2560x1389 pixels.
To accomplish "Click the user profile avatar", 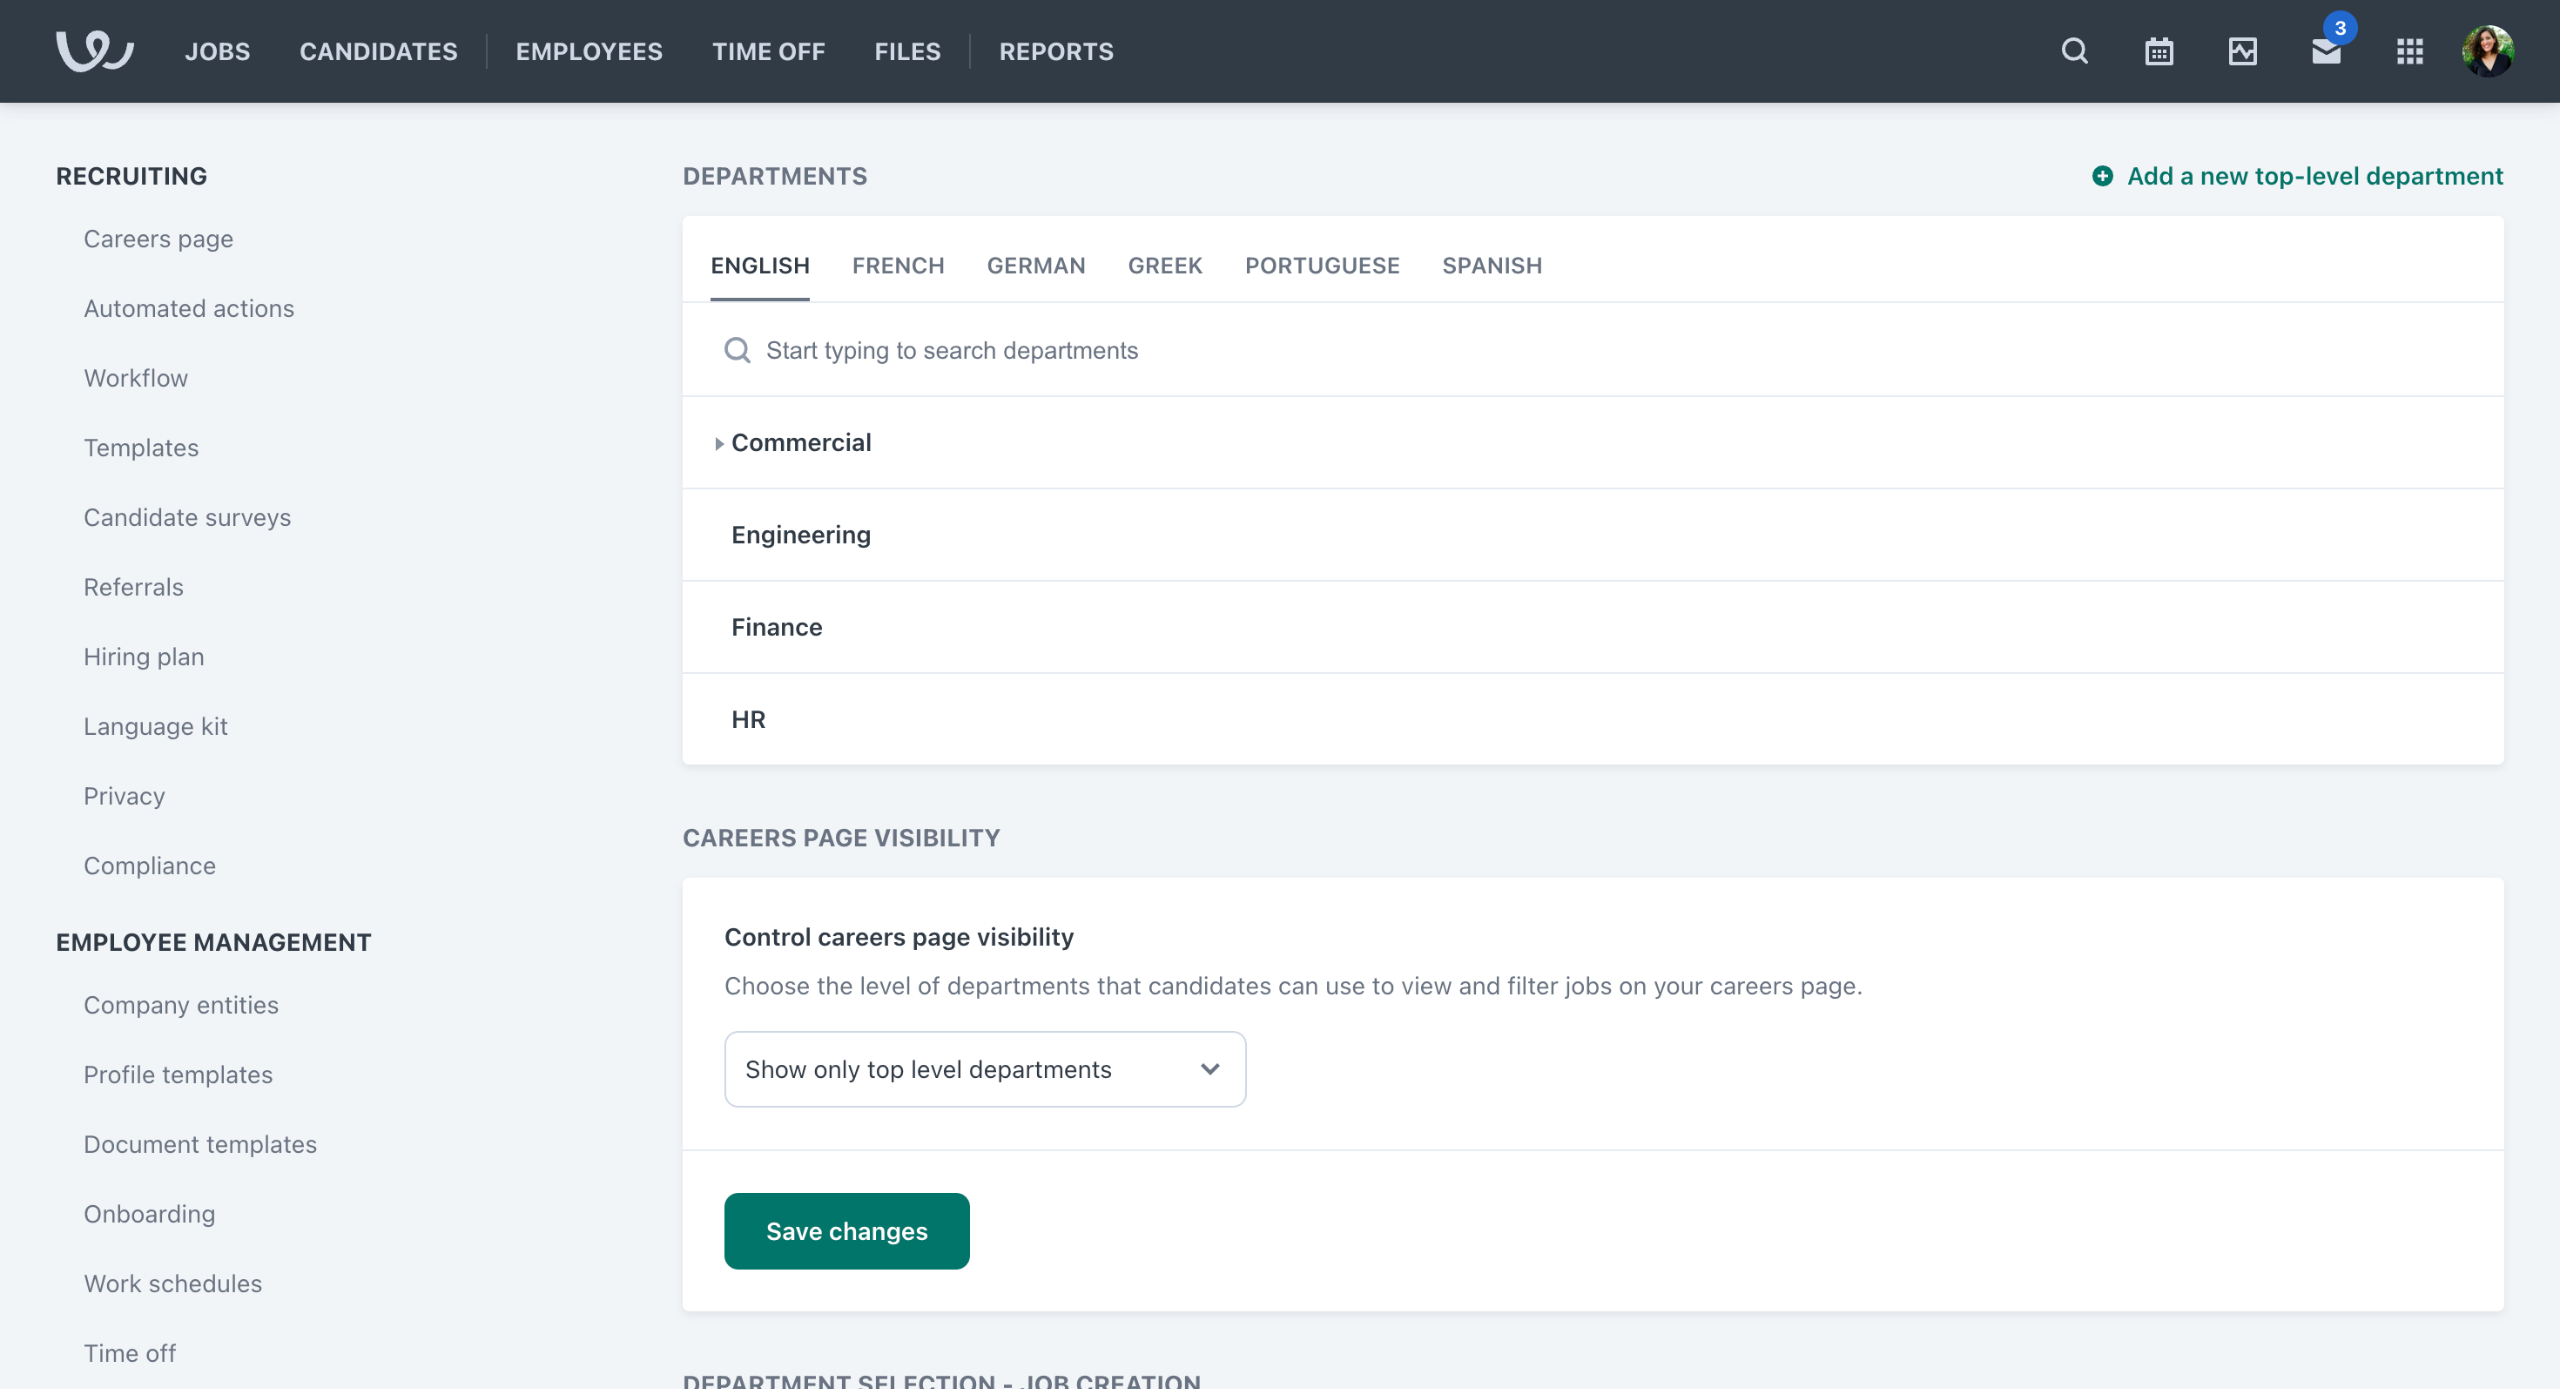I will (x=2487, y=51).
